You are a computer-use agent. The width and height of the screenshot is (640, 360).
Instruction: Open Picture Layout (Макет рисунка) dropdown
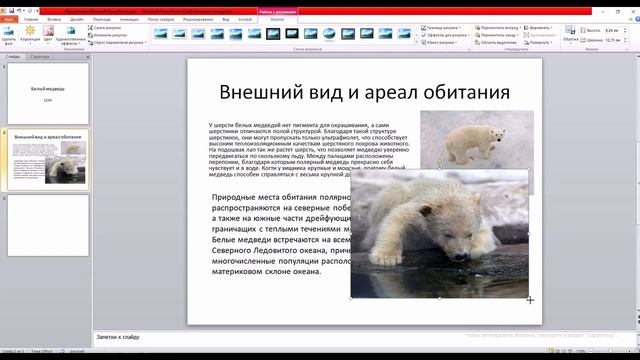(439, 42)
